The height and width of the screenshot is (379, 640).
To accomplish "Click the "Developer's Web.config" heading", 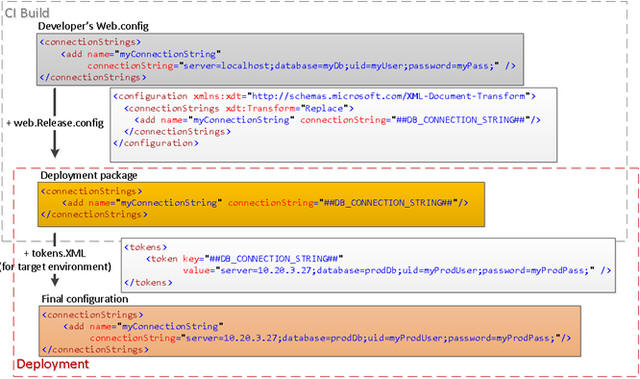I will 93,26.
